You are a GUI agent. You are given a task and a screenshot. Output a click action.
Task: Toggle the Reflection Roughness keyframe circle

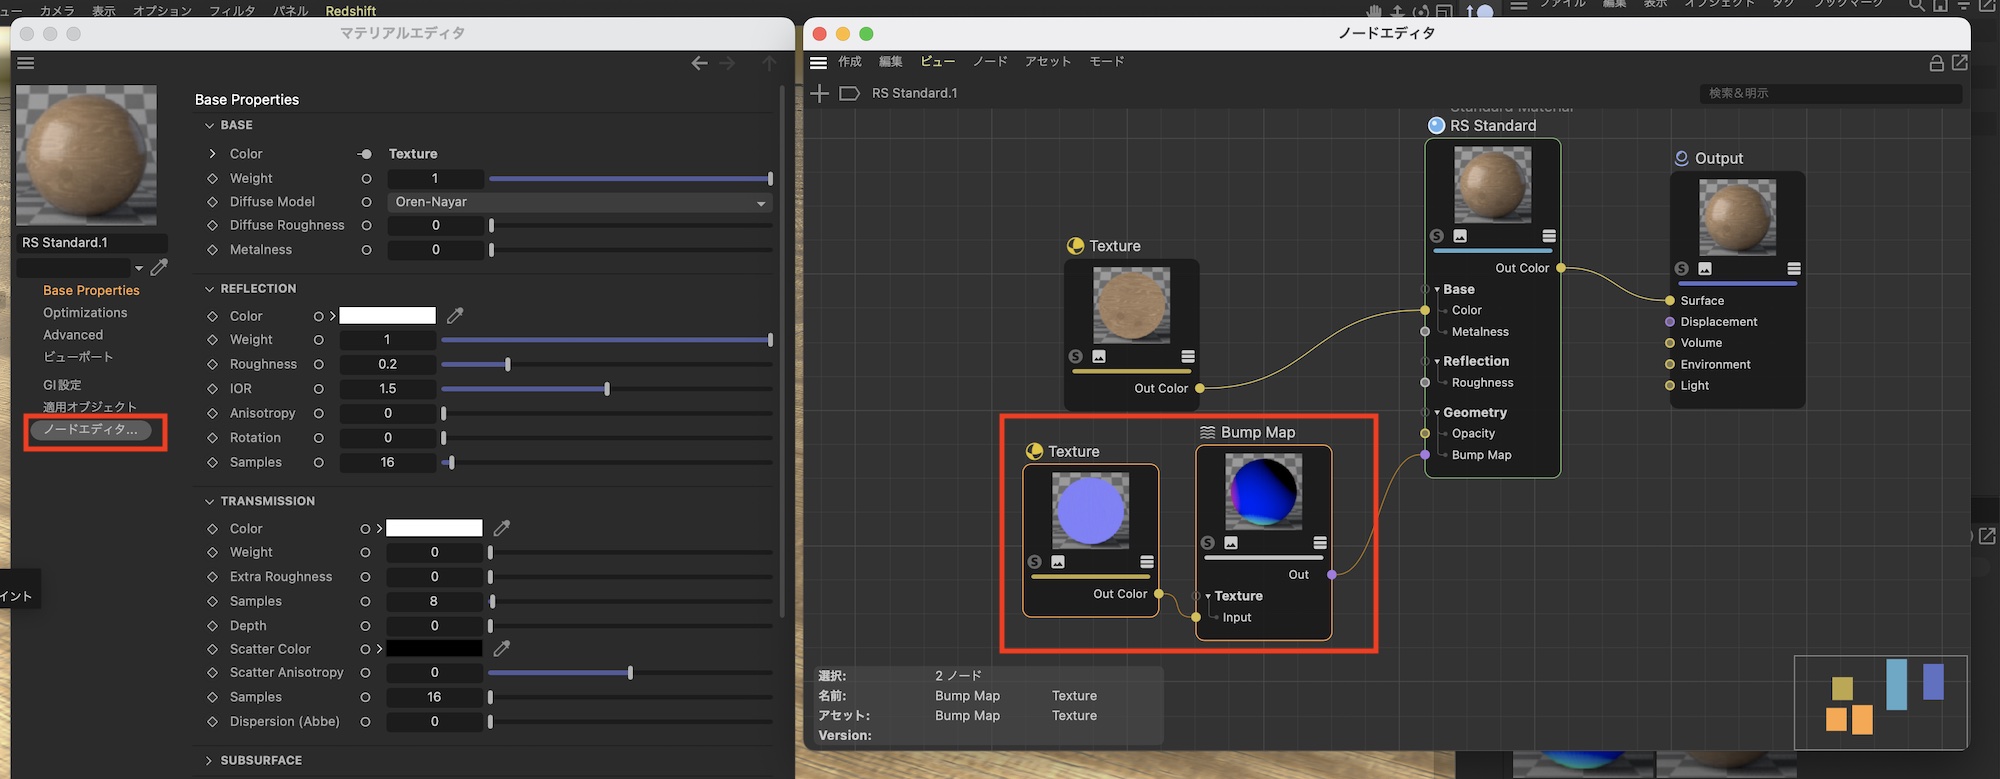click(x=319, y=365)
